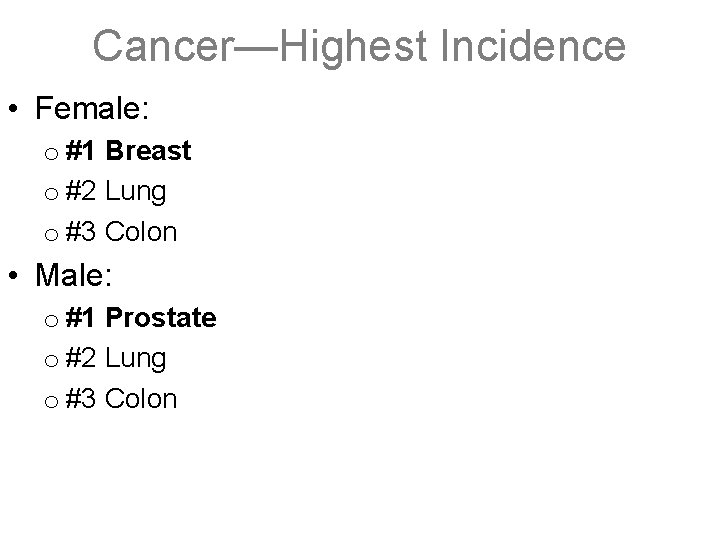This screenshot has width=720, height=540.
Task: Click the circle marker before Male "#3 Colon"
Action: coord(49,401)
